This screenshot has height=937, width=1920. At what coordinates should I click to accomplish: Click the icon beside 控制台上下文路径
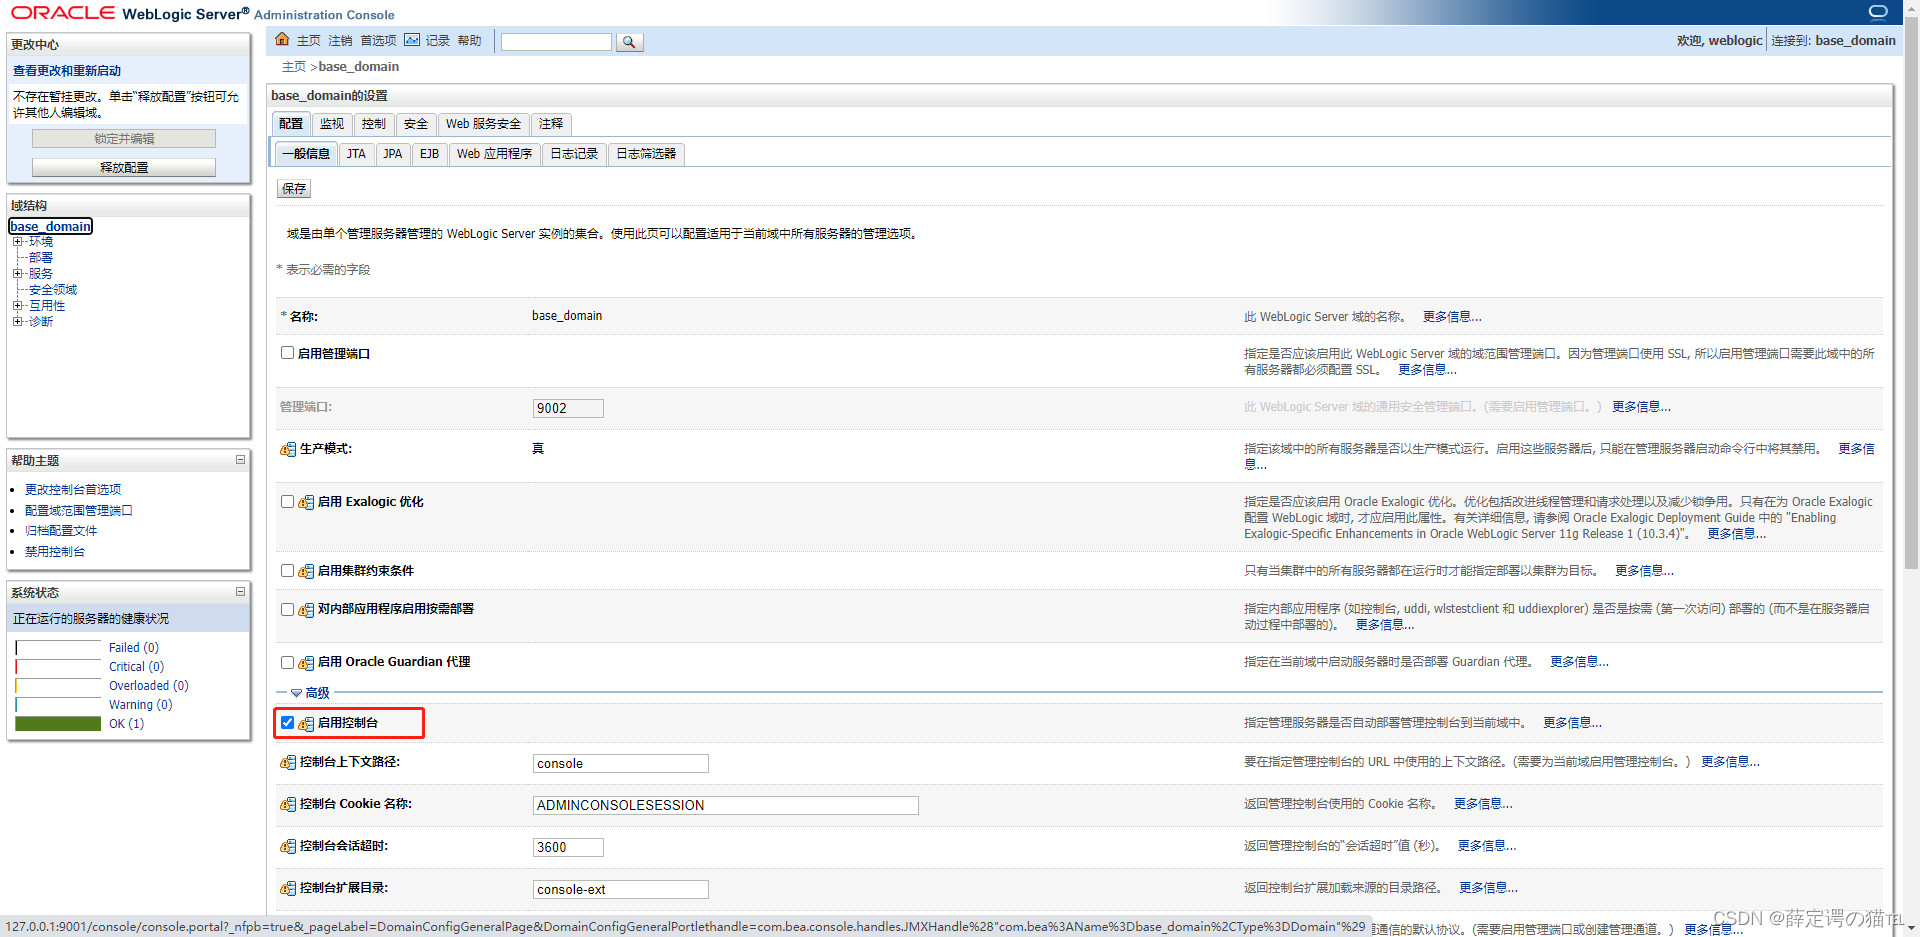pos(288,762)
